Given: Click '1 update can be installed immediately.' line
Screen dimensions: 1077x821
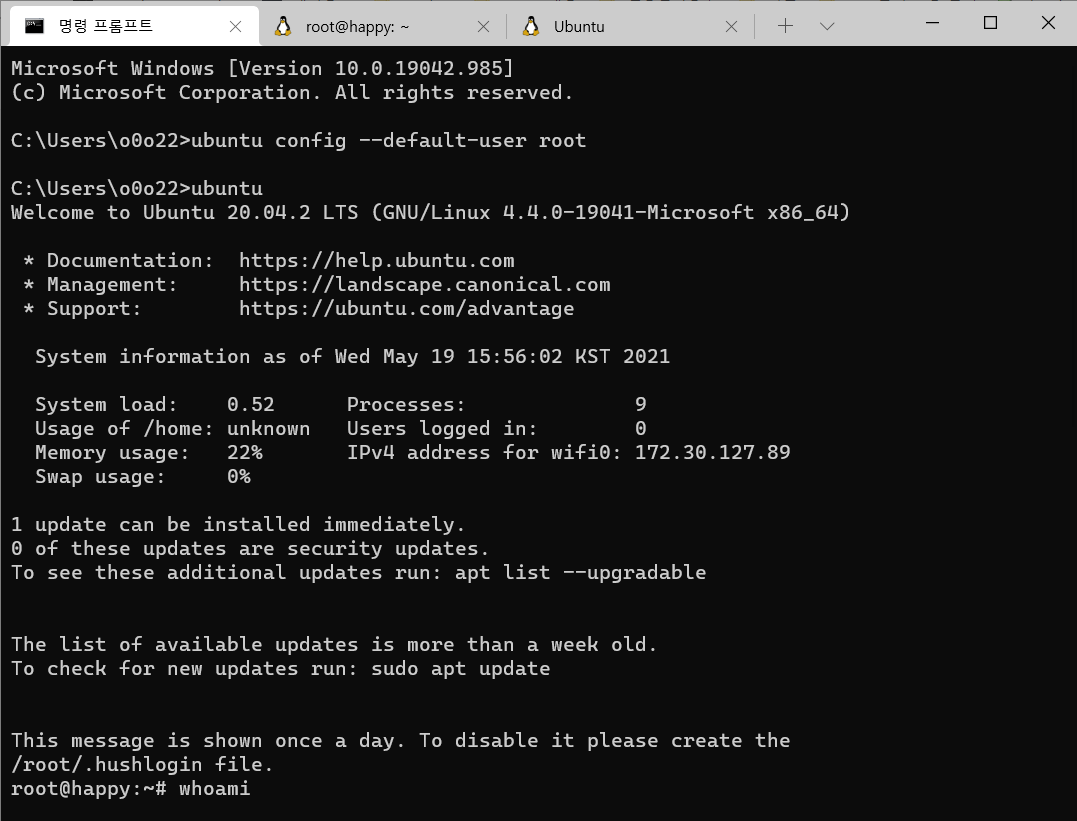Looking at the screenshot, I should [238, 525].
